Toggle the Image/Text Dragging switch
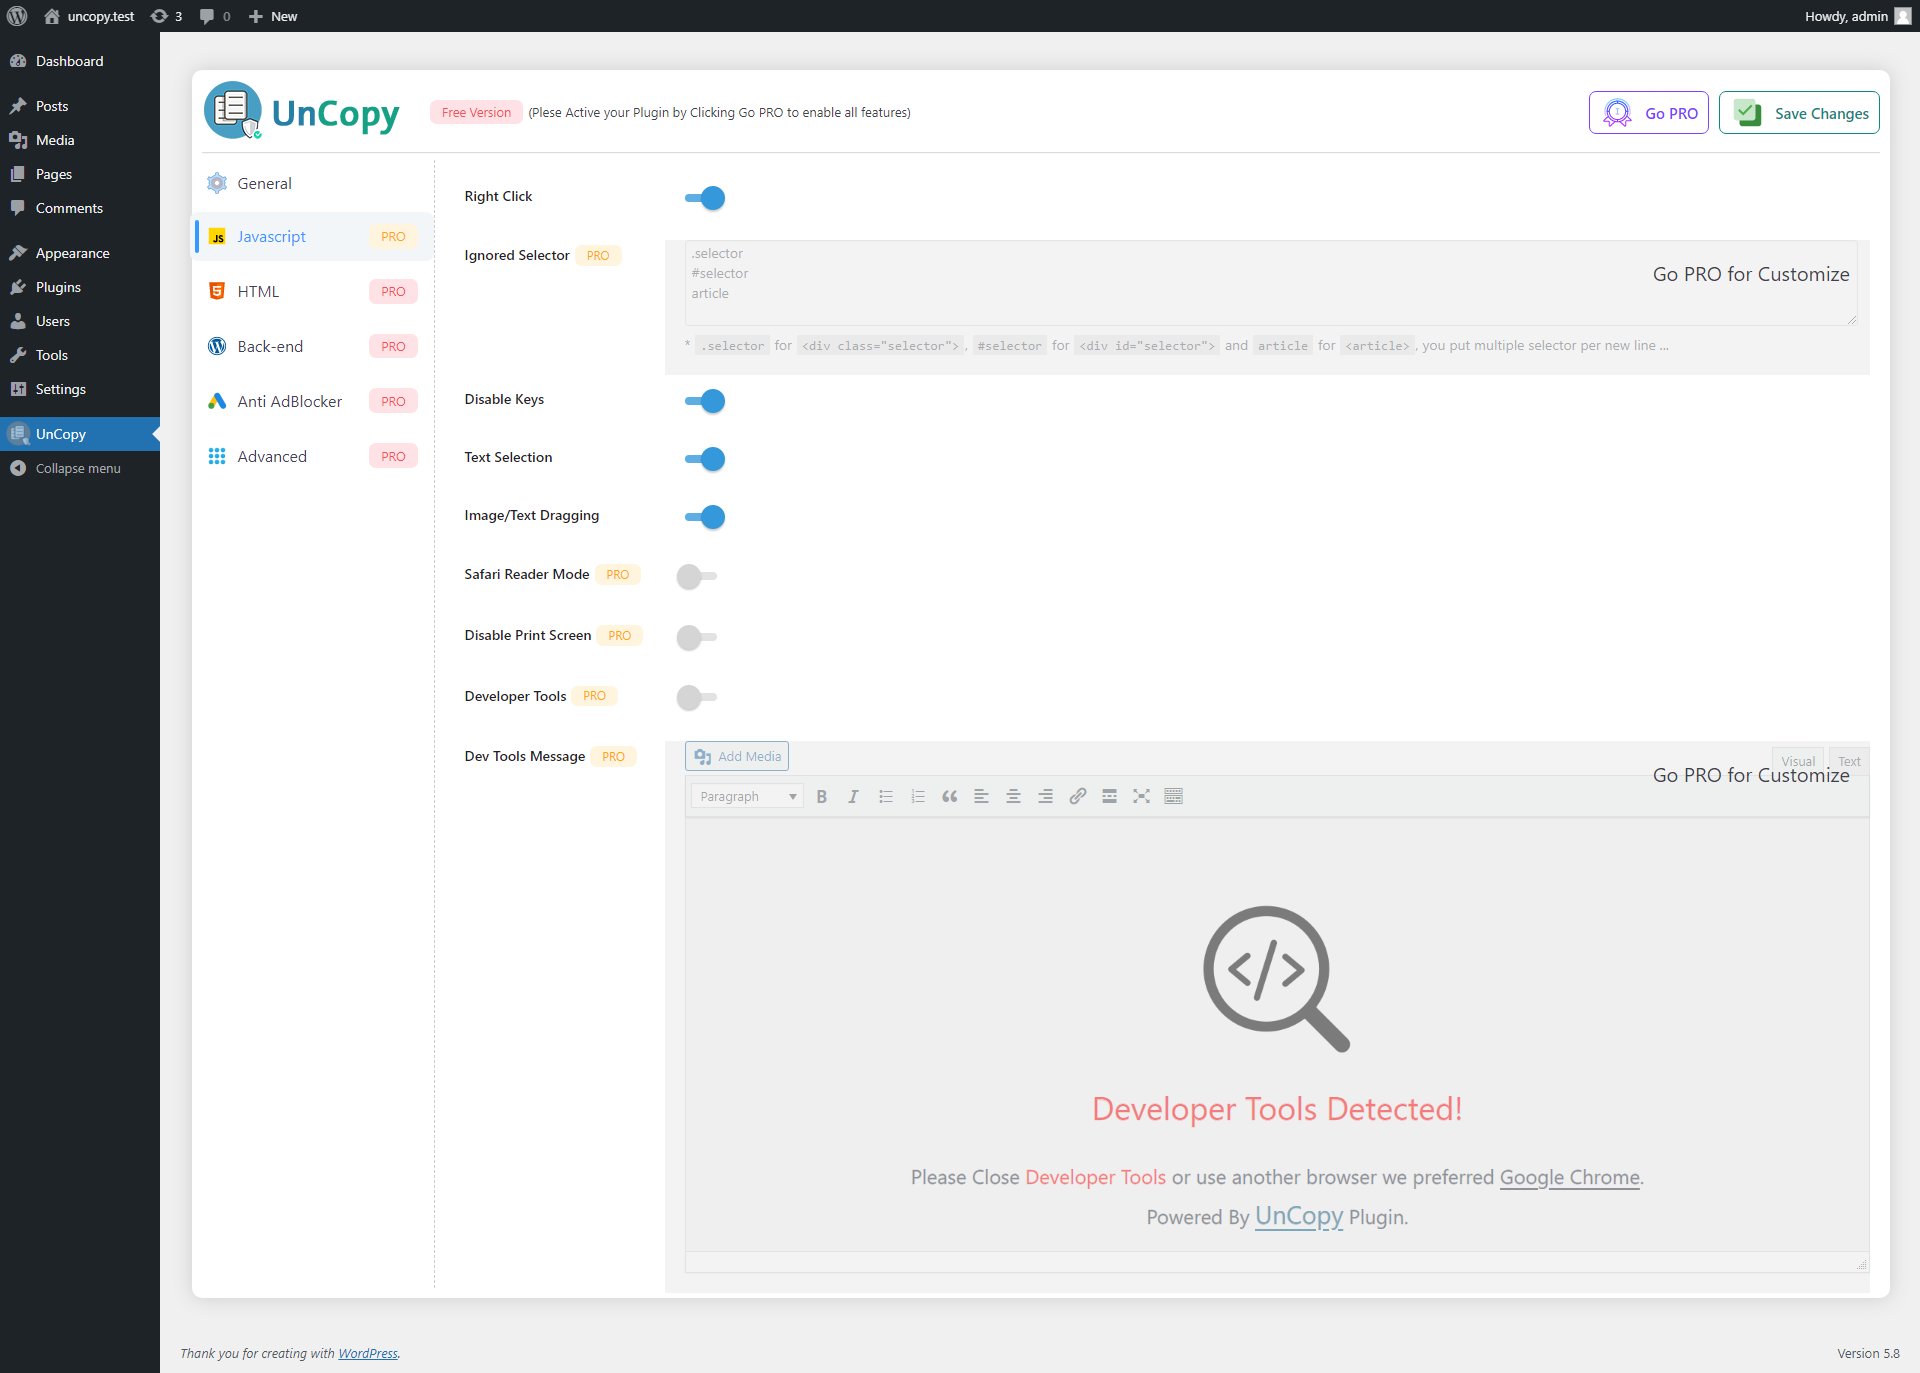The image size is (1920, 1373). pyautogui.click(x=705, y=517)
